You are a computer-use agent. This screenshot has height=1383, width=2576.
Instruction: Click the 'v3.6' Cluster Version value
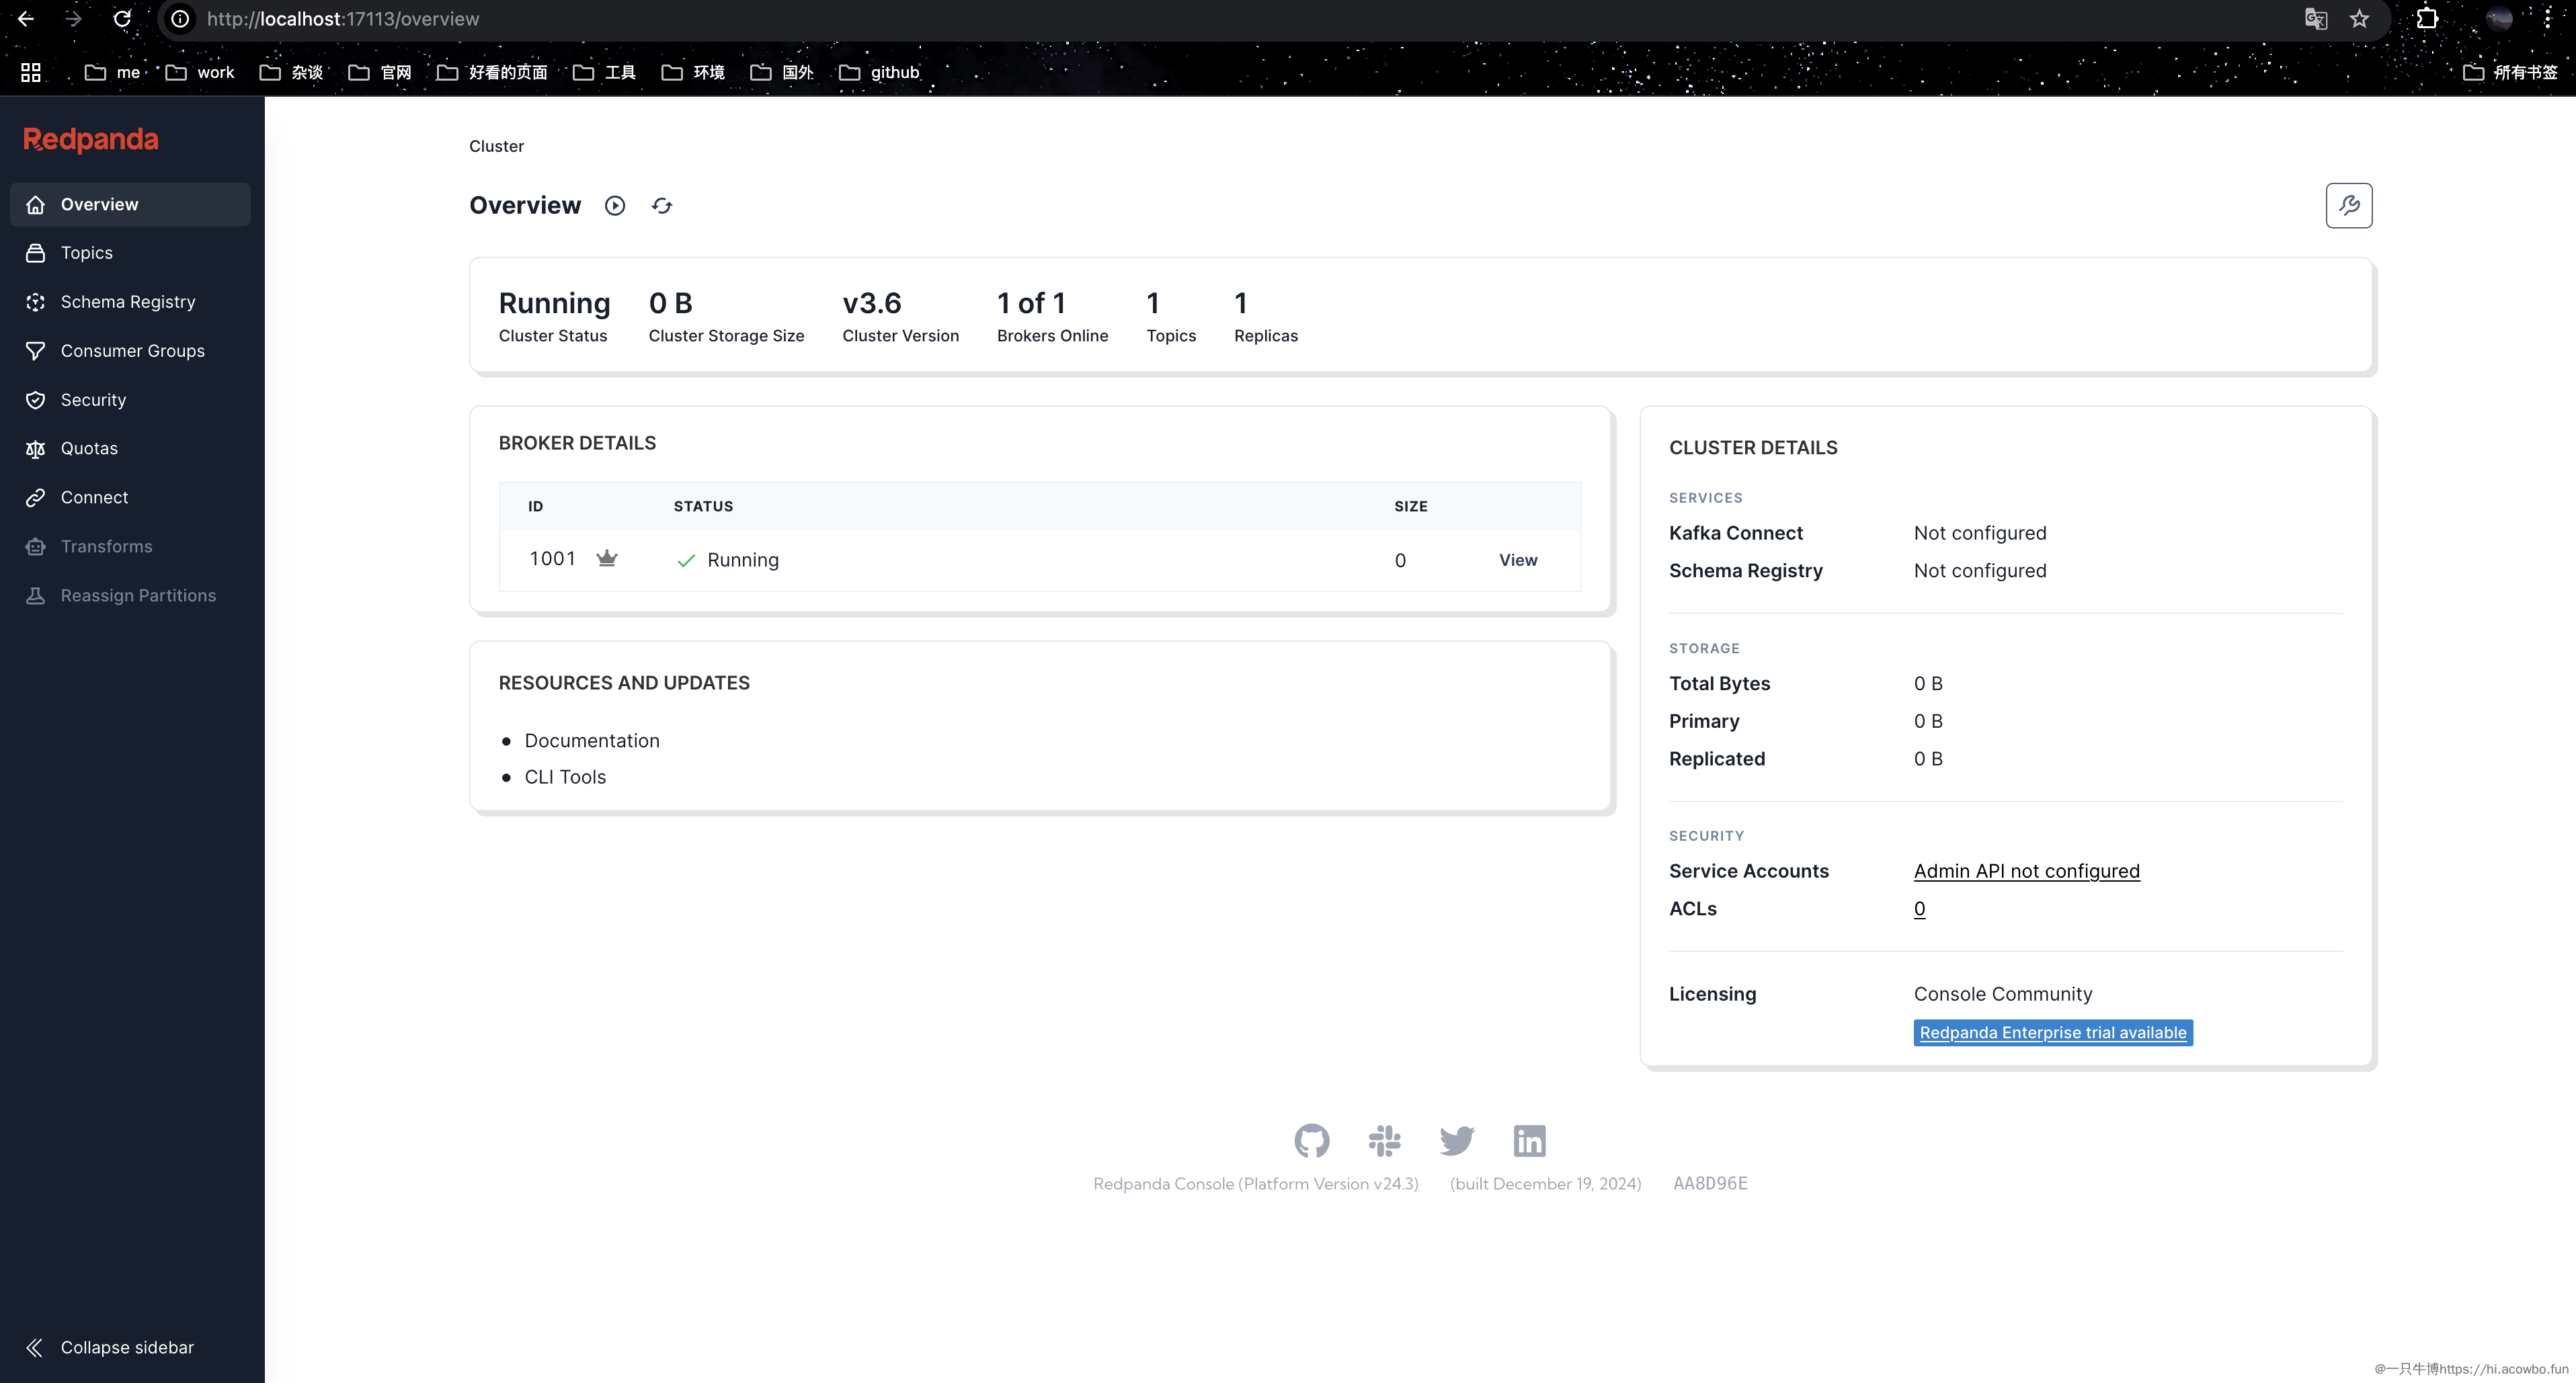coord(871,303)
